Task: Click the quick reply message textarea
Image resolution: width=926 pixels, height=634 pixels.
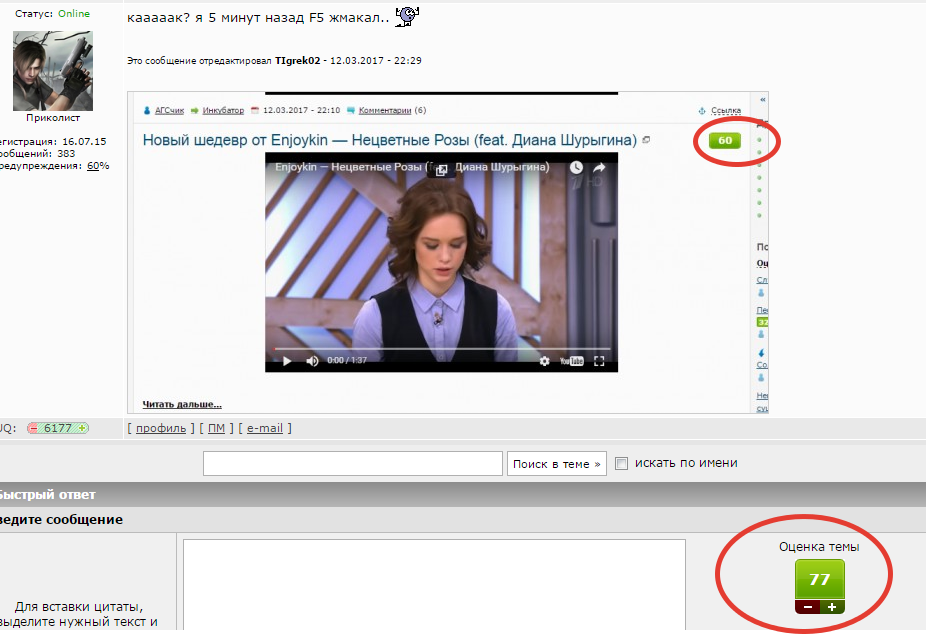Action: tap(434, 586)
